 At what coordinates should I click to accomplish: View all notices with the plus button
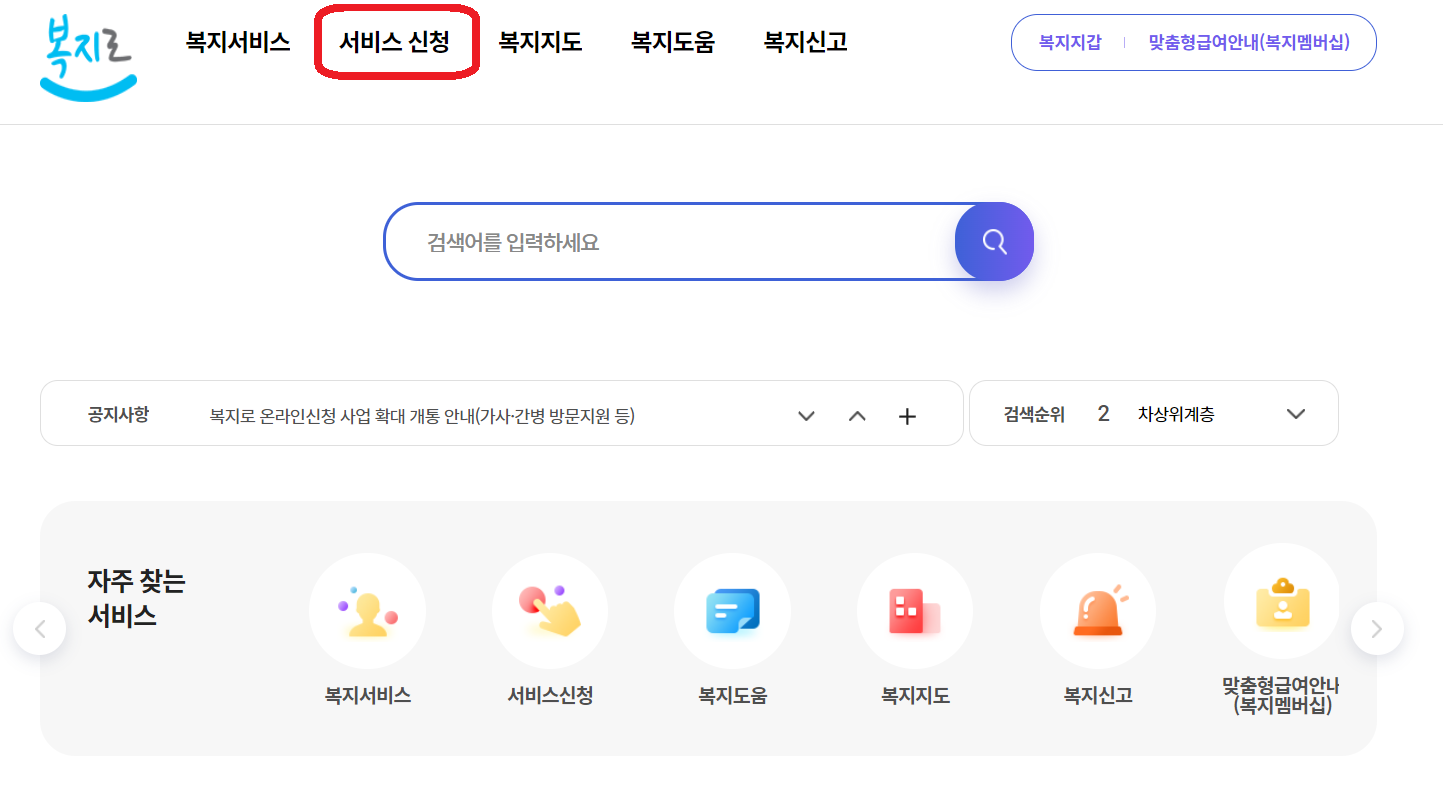click(x=907, y=416)
